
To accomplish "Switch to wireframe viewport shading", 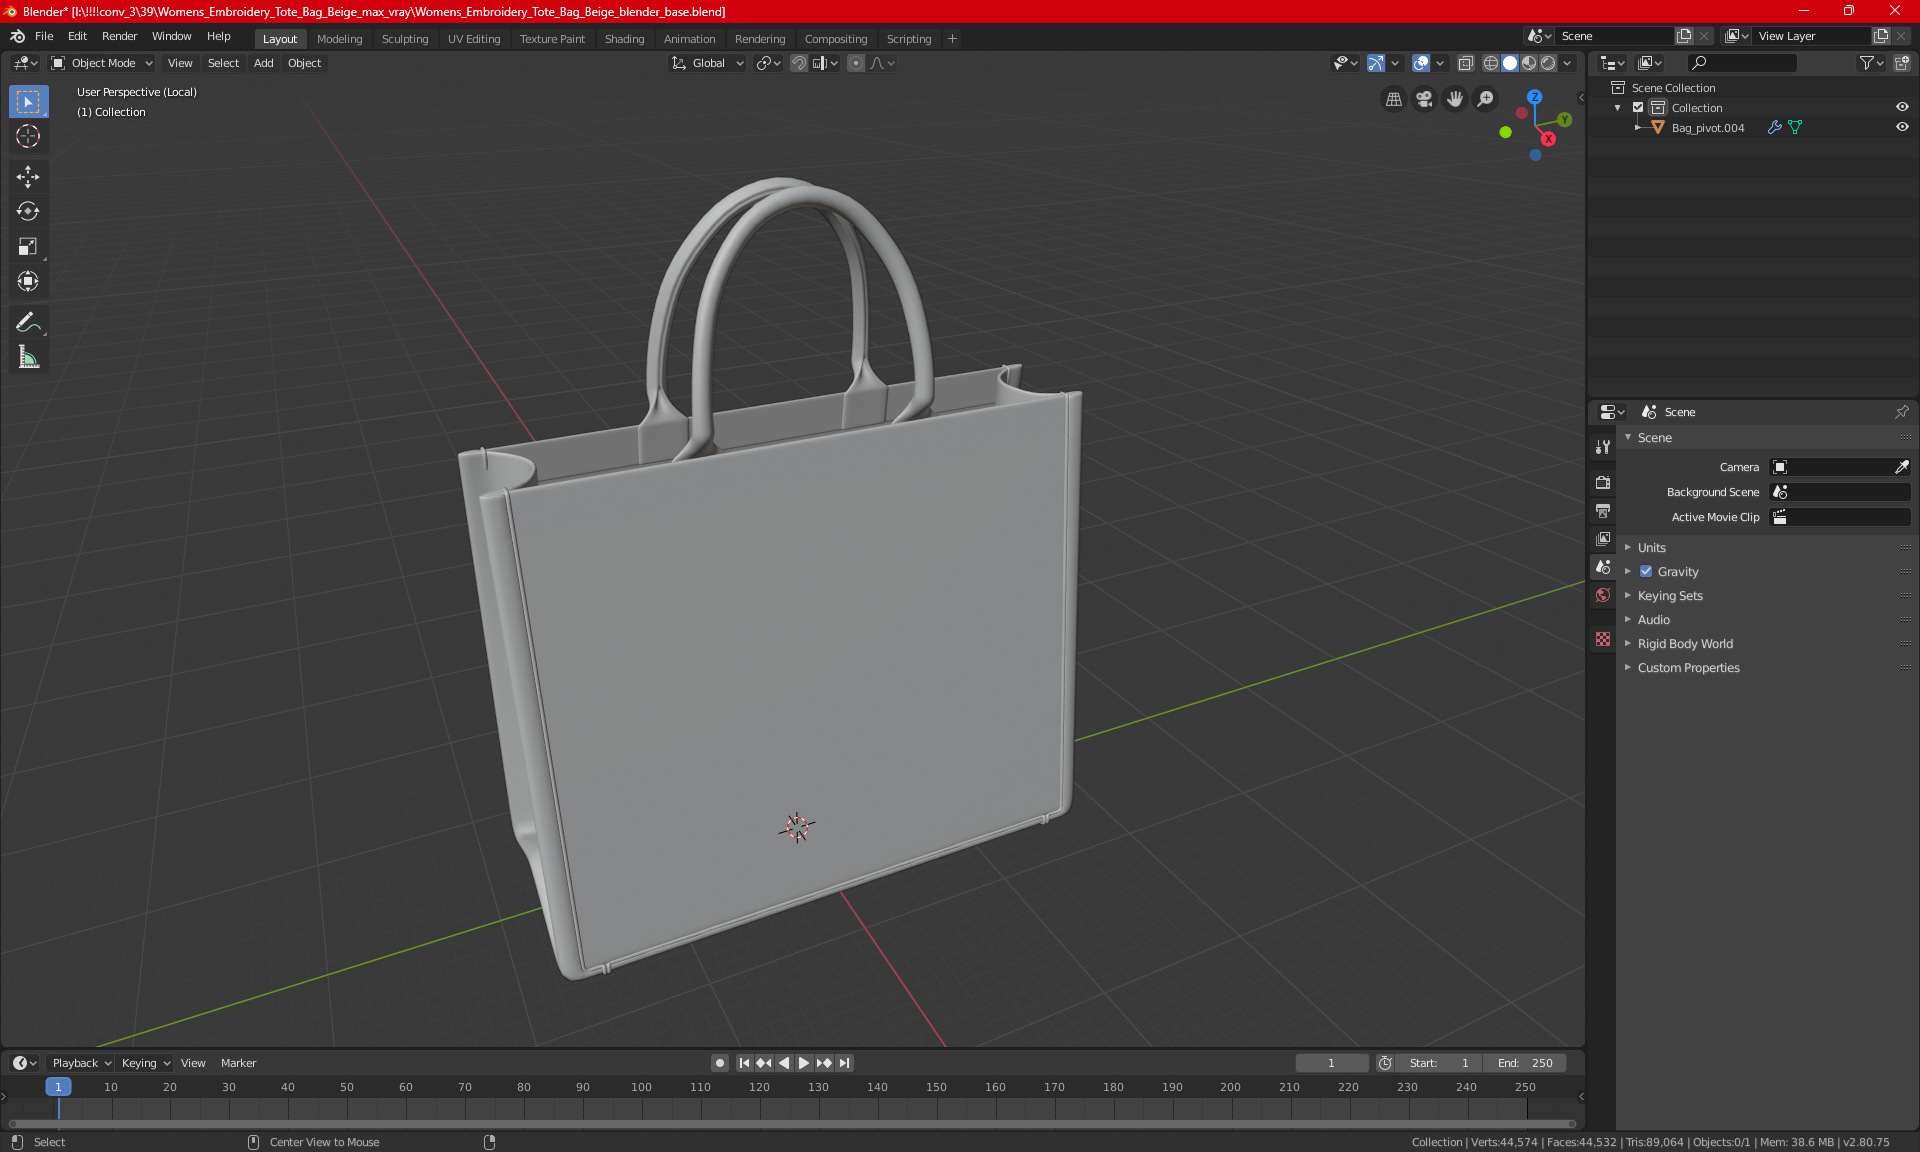I will click(1491, 63).
